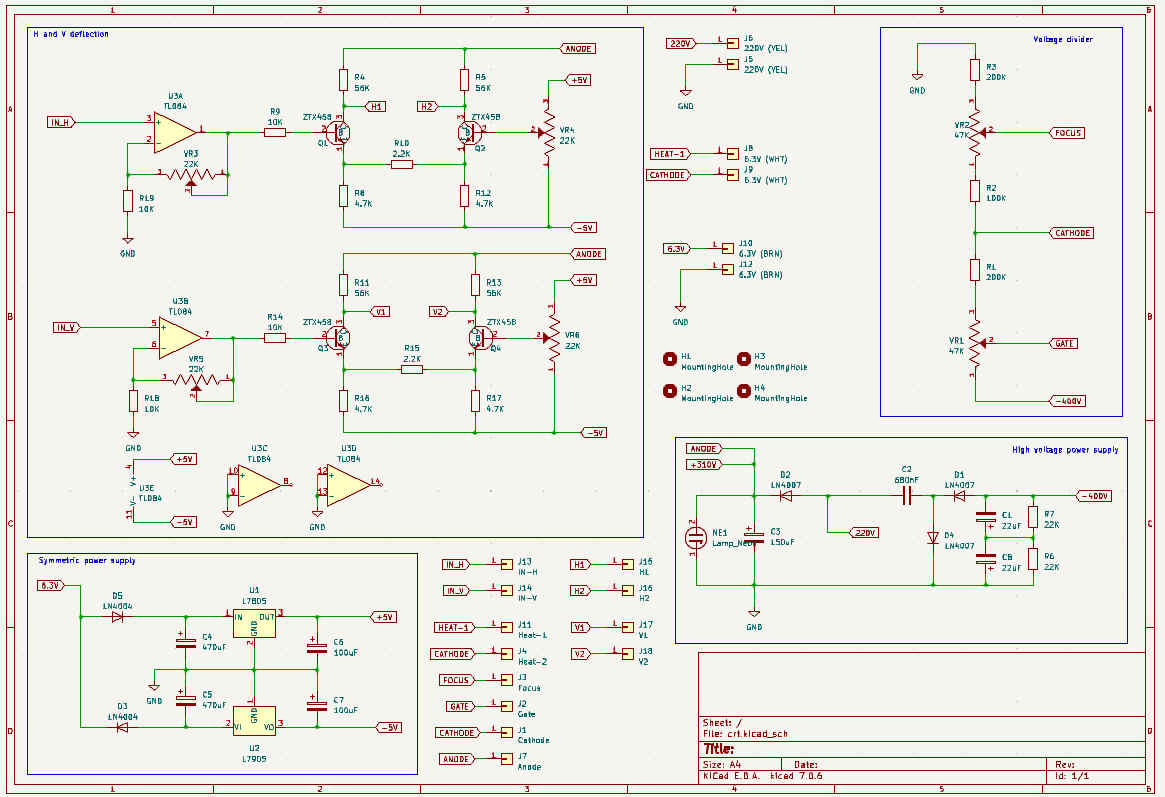
Task: Click the U3D TL084 op-amp symbol
Action: [x=348, y=485]
